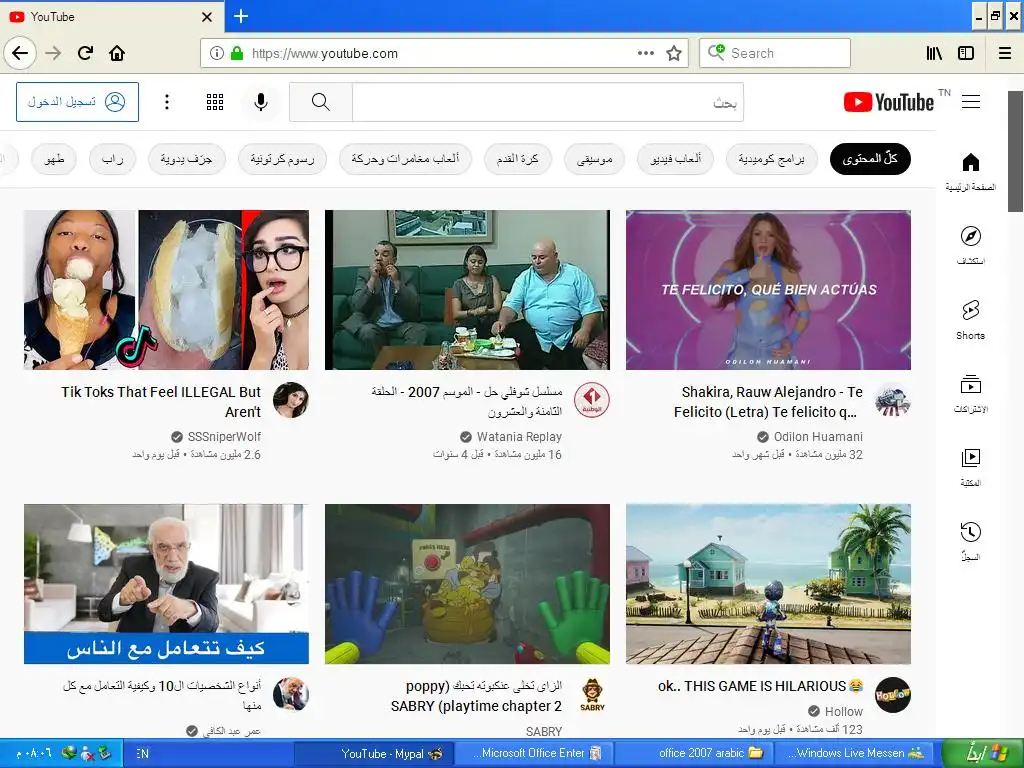Click the green padlock security icon
The image size is (1024, 768).
click(237, 54)
